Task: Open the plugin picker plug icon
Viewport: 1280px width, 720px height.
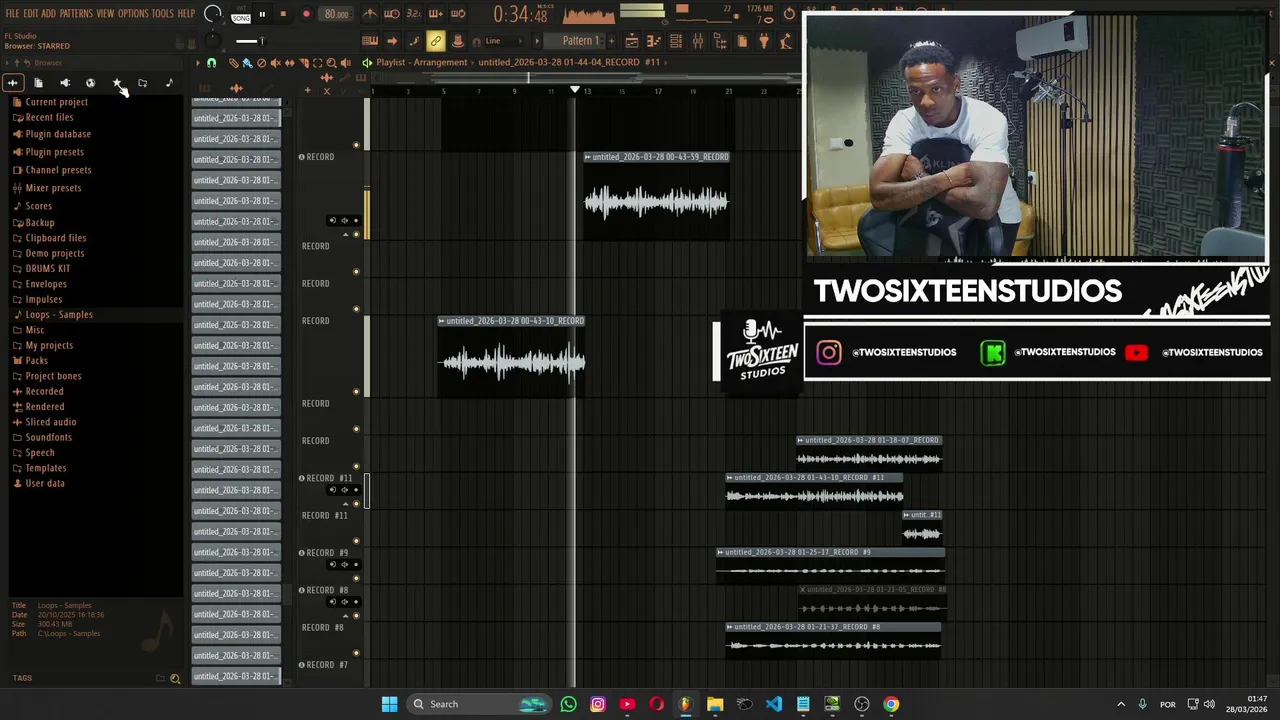Action: pyautogui.click(x=764, y=41)
